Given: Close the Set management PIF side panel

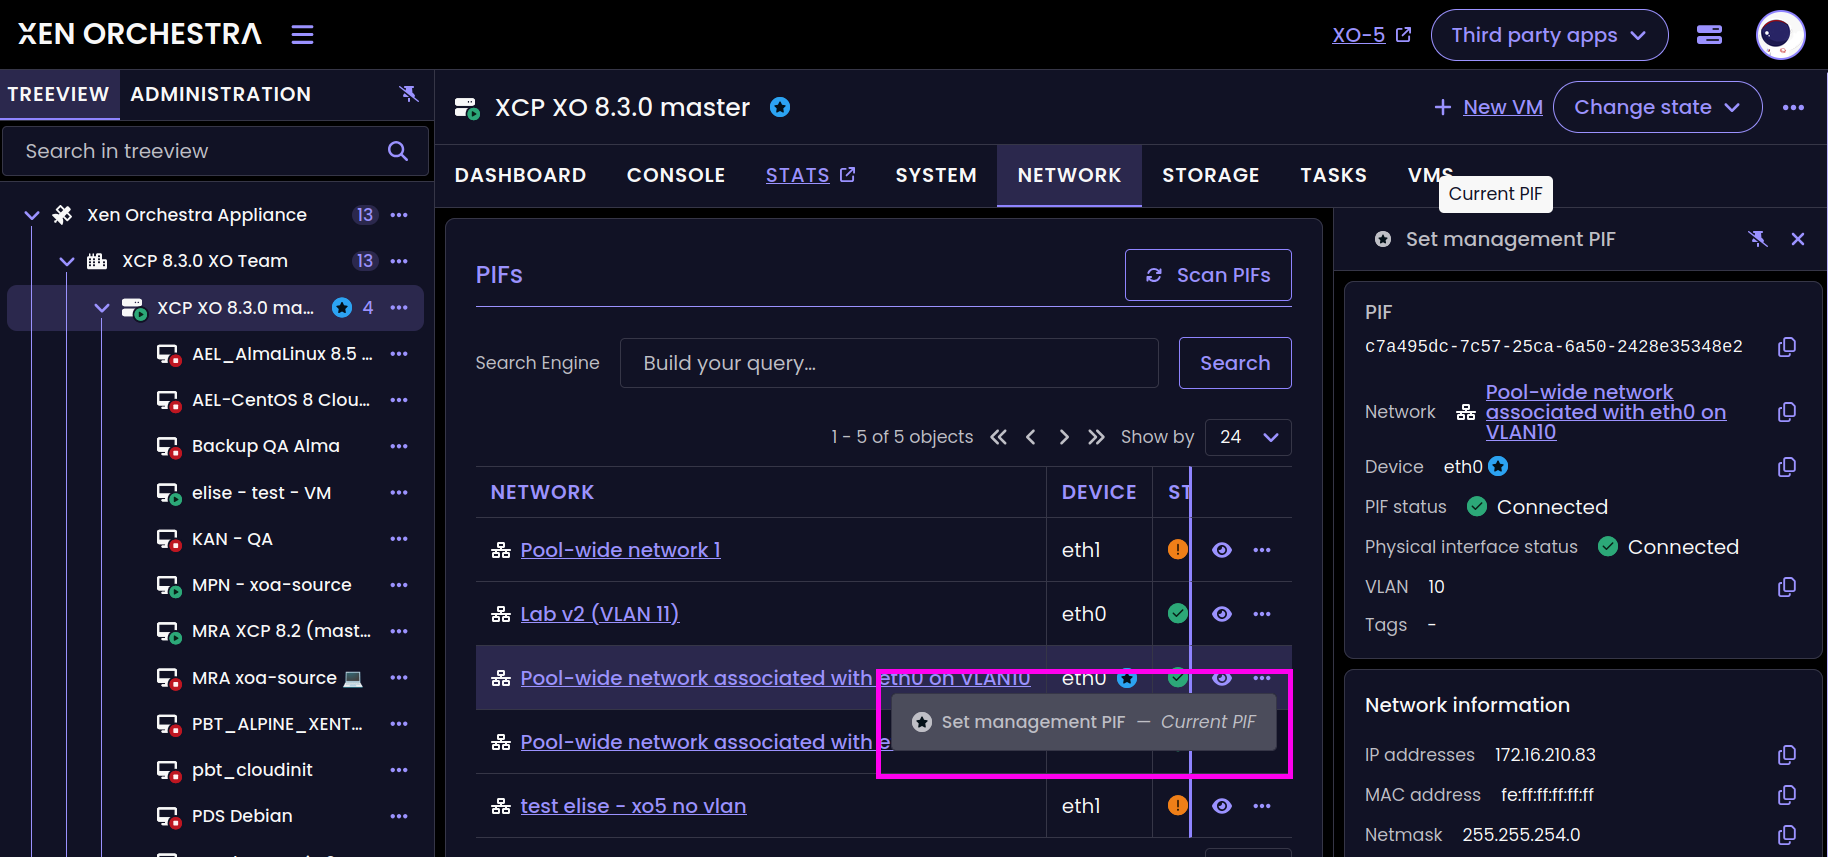Looking at the screenshot, I should click(x=1798, y=239).
